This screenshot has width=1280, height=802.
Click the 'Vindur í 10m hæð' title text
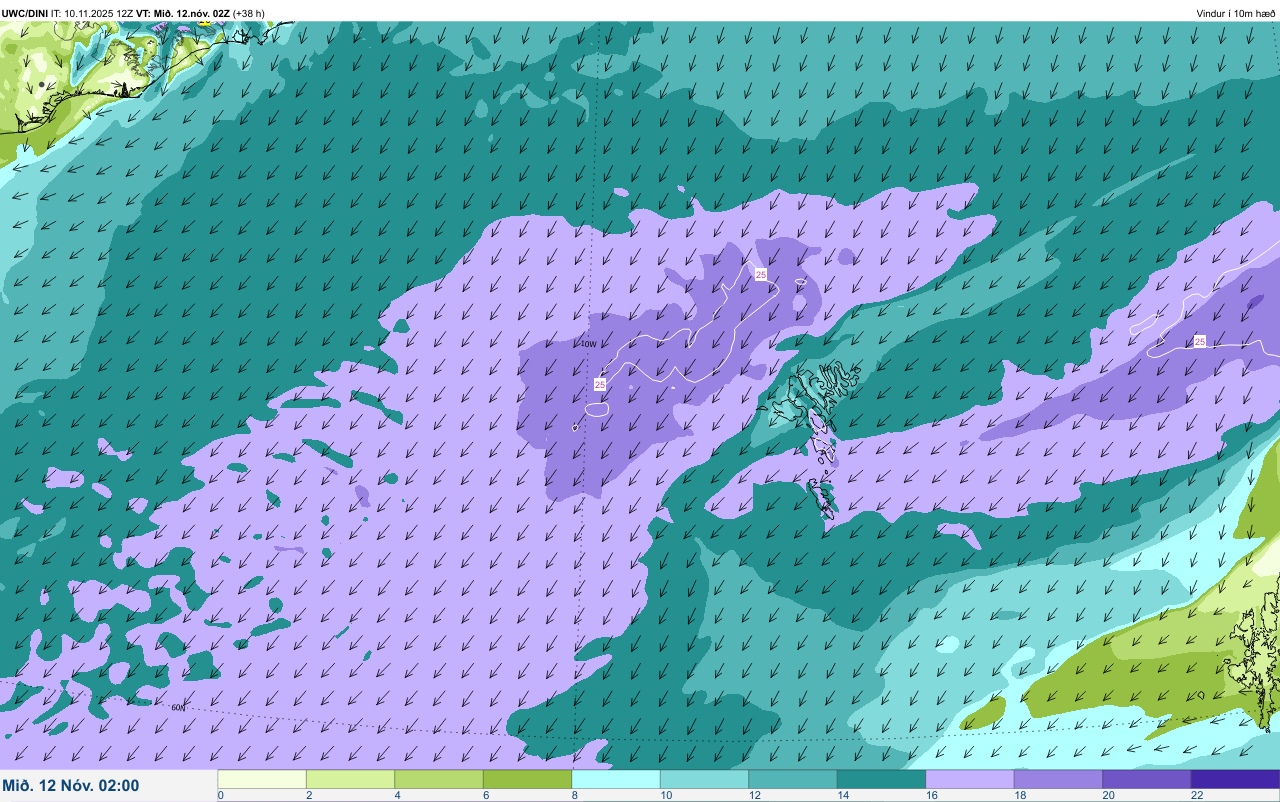pos(1236,13)
